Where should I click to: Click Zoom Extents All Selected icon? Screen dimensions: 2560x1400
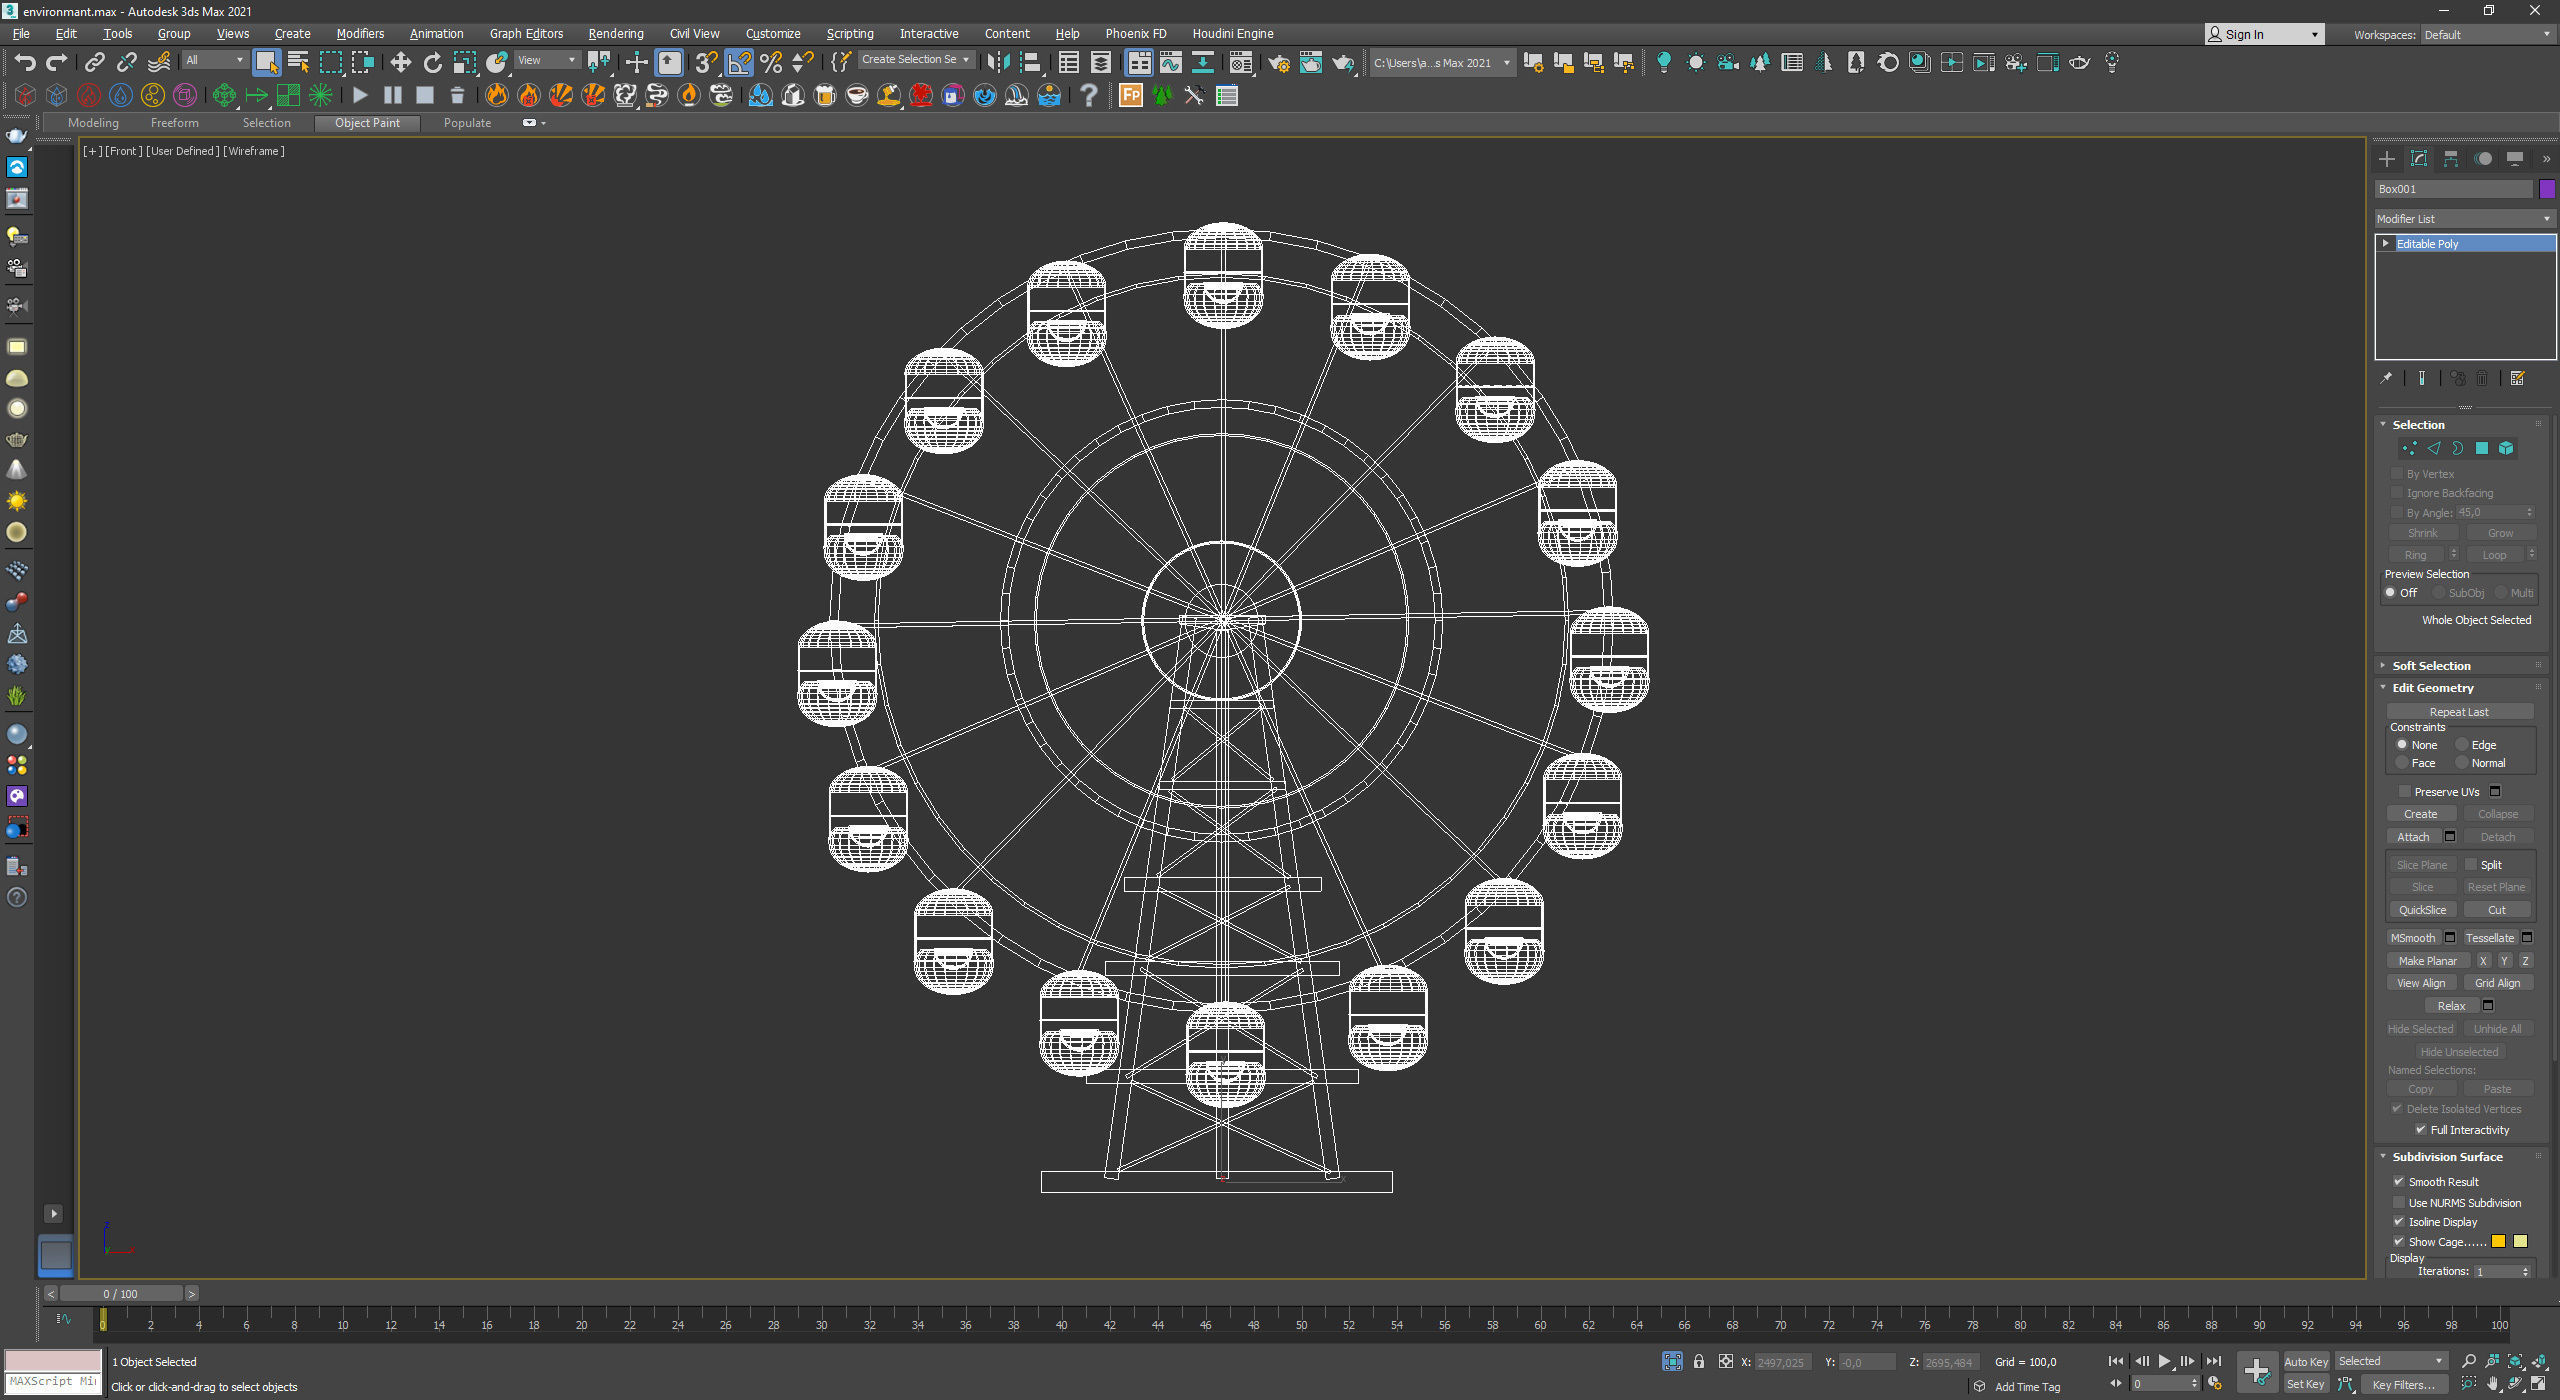coord(2539,1361)
